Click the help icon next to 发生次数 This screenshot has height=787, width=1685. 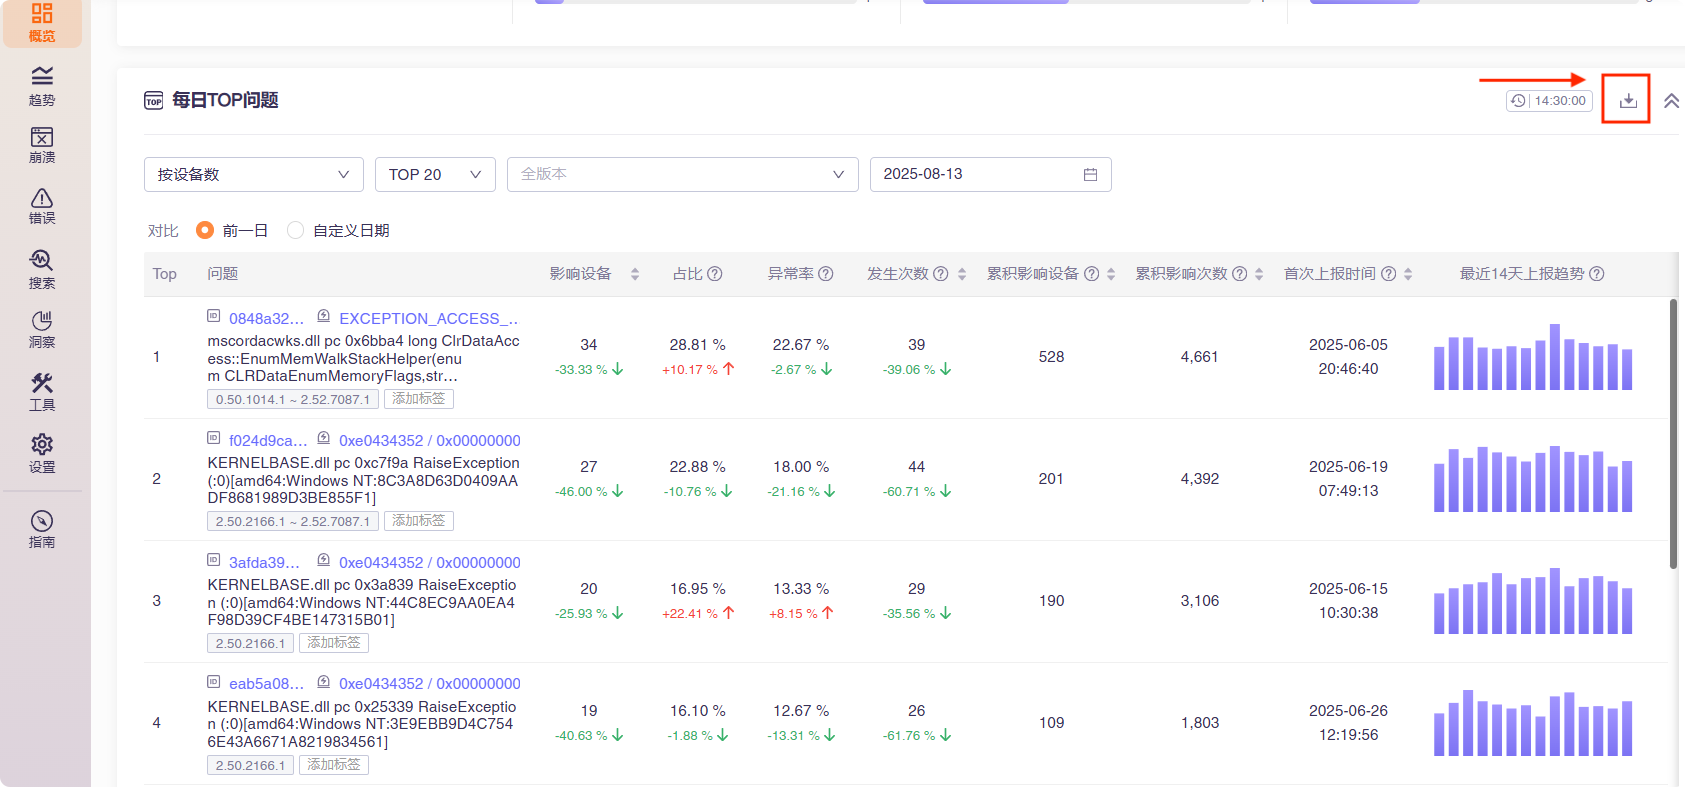click(x=940, y=274)
